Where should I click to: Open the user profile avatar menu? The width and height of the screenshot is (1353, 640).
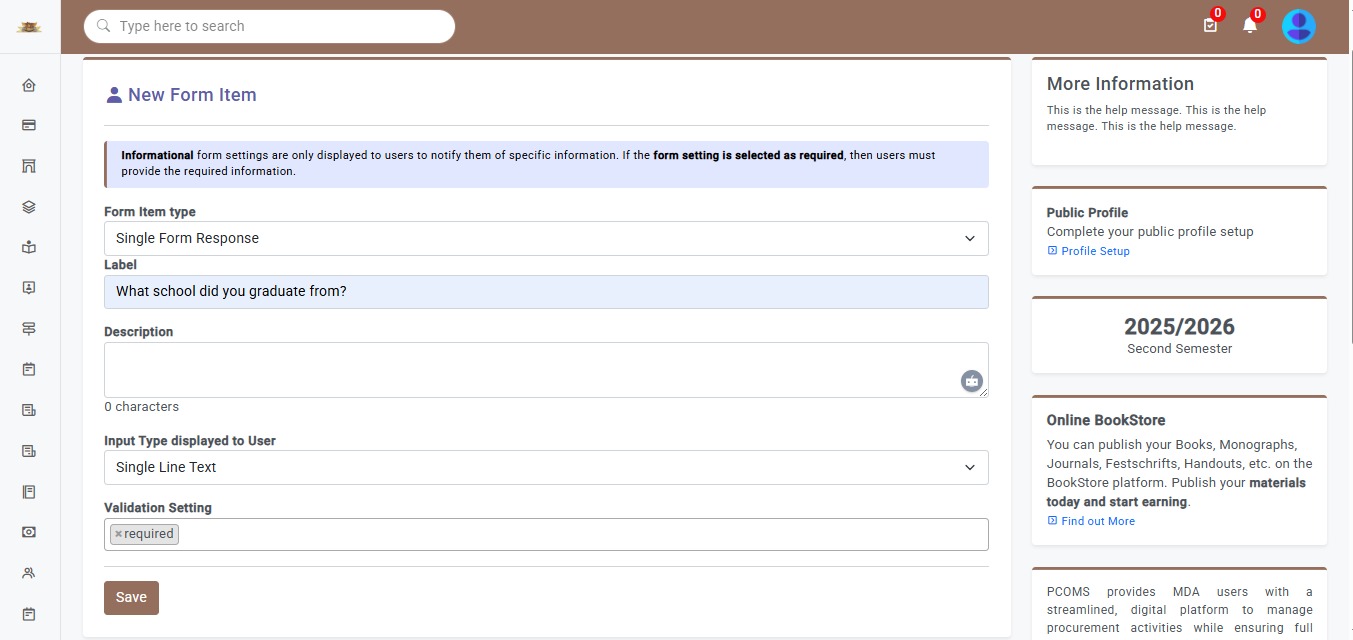coord(1298,26)
